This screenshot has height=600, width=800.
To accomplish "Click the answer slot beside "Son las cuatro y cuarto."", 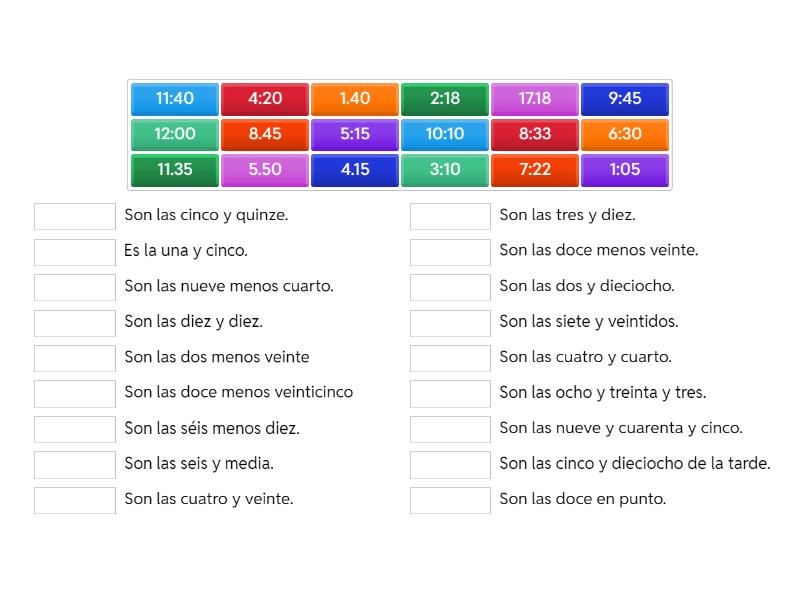I will pyautogui.click(x=449, y=357).
